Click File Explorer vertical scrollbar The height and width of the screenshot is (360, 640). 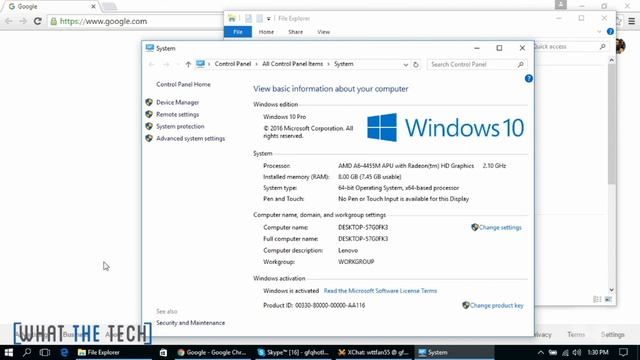611,124
